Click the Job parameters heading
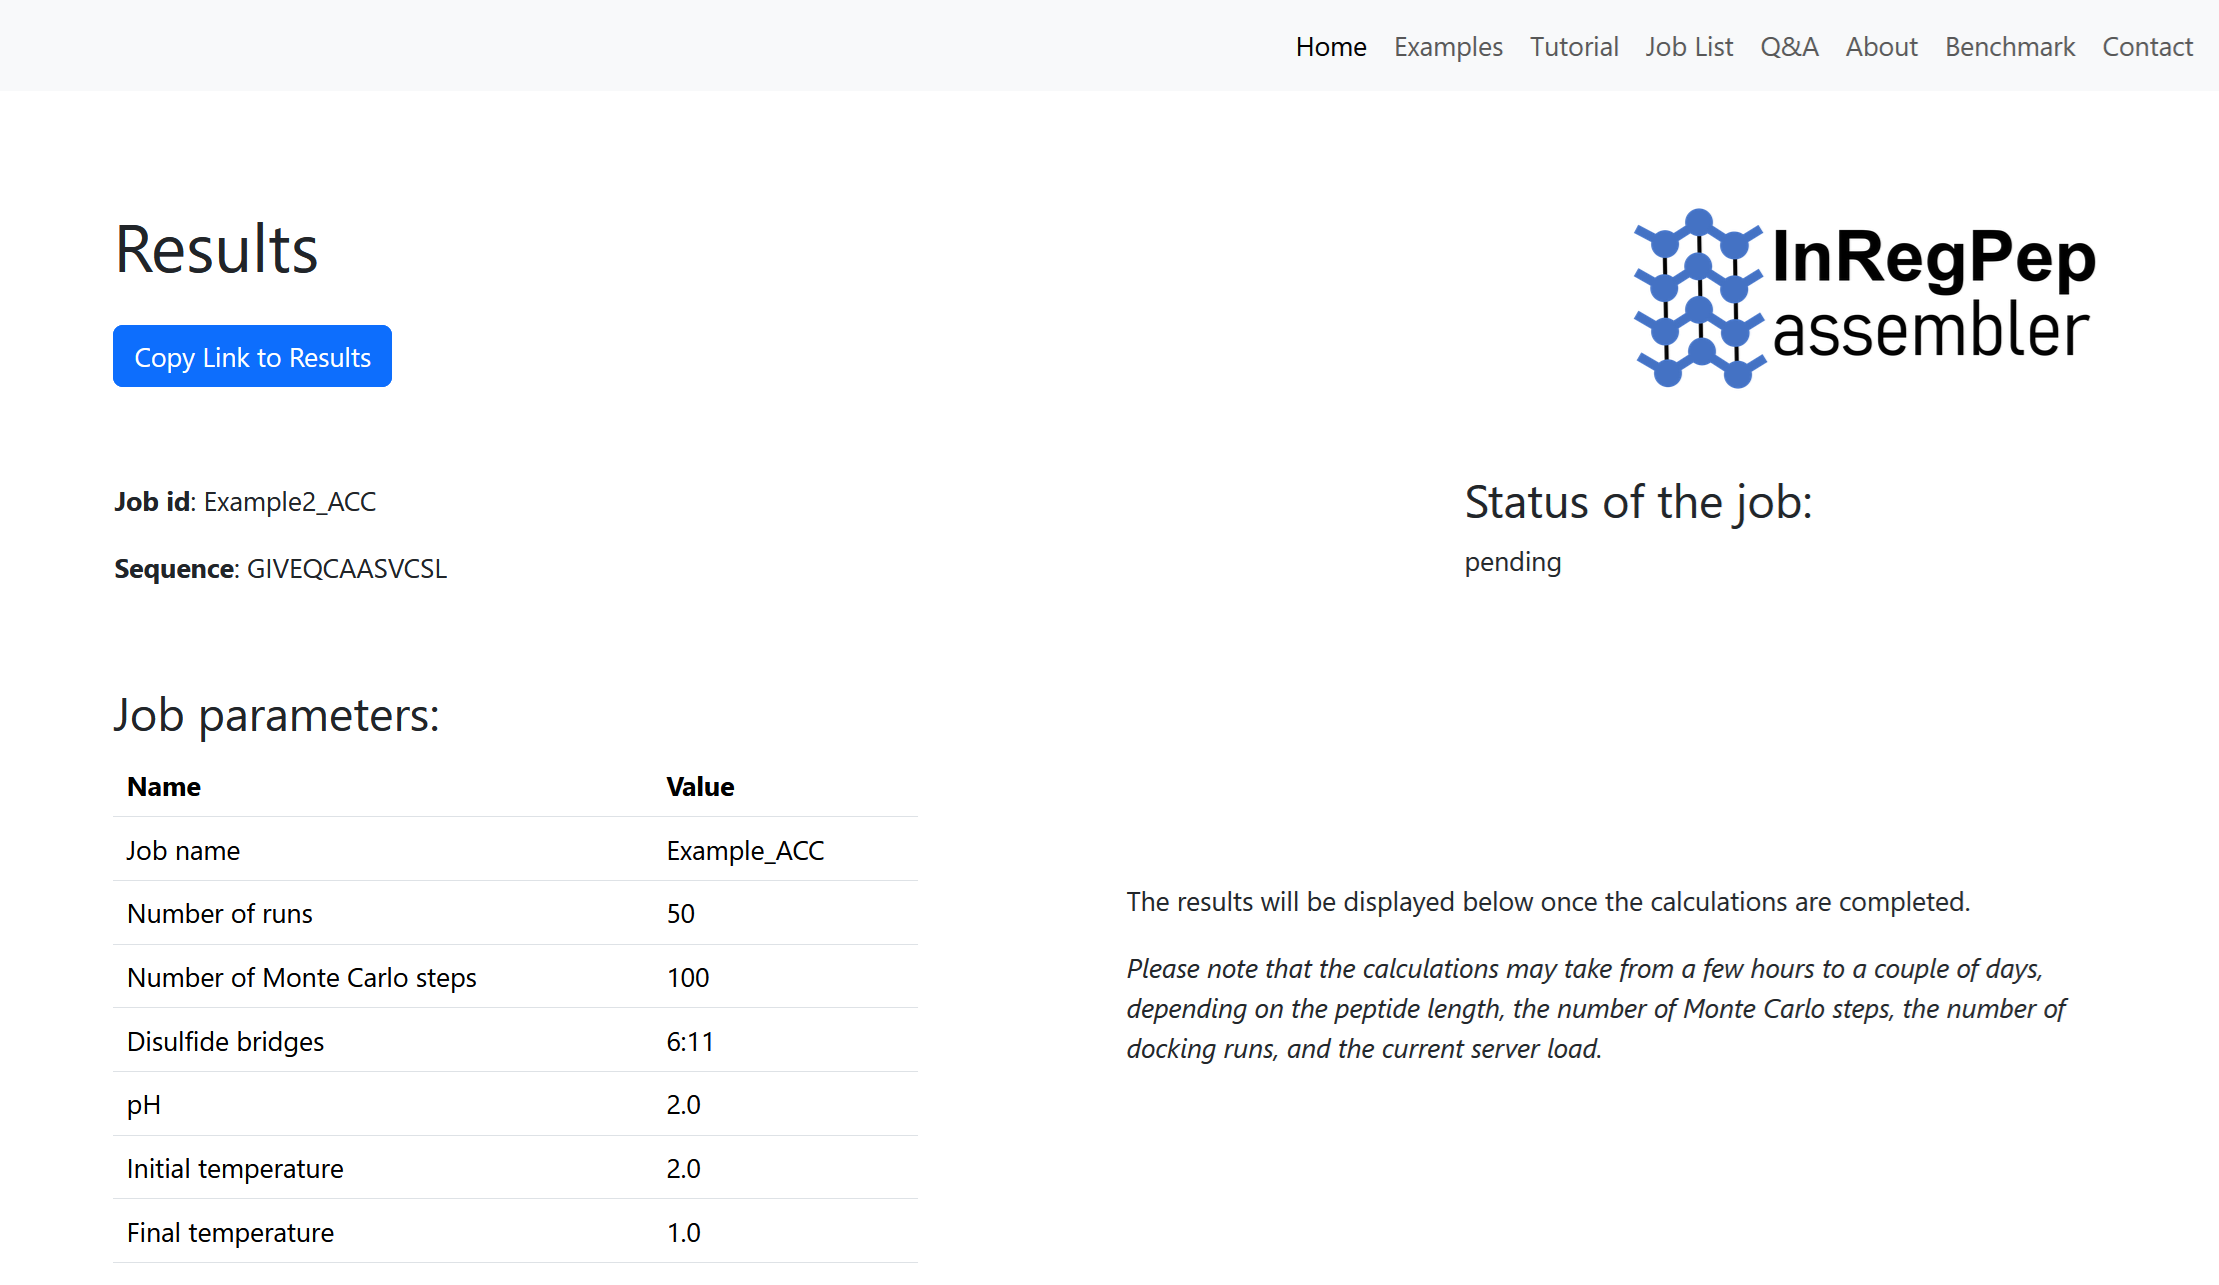 (x=277, y=715)
